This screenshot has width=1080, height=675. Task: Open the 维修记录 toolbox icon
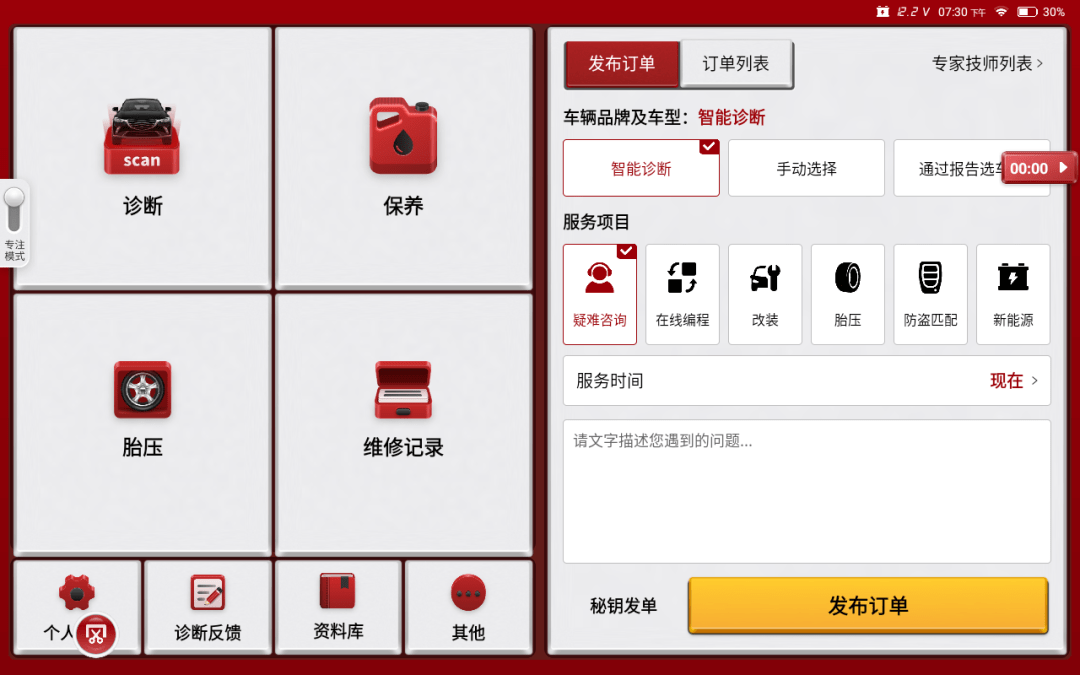click(403, 390)
